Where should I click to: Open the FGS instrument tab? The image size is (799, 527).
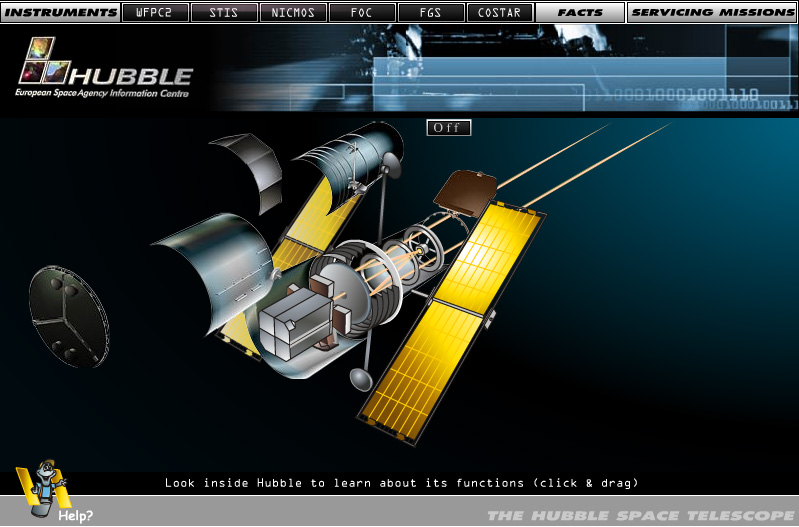431,13
